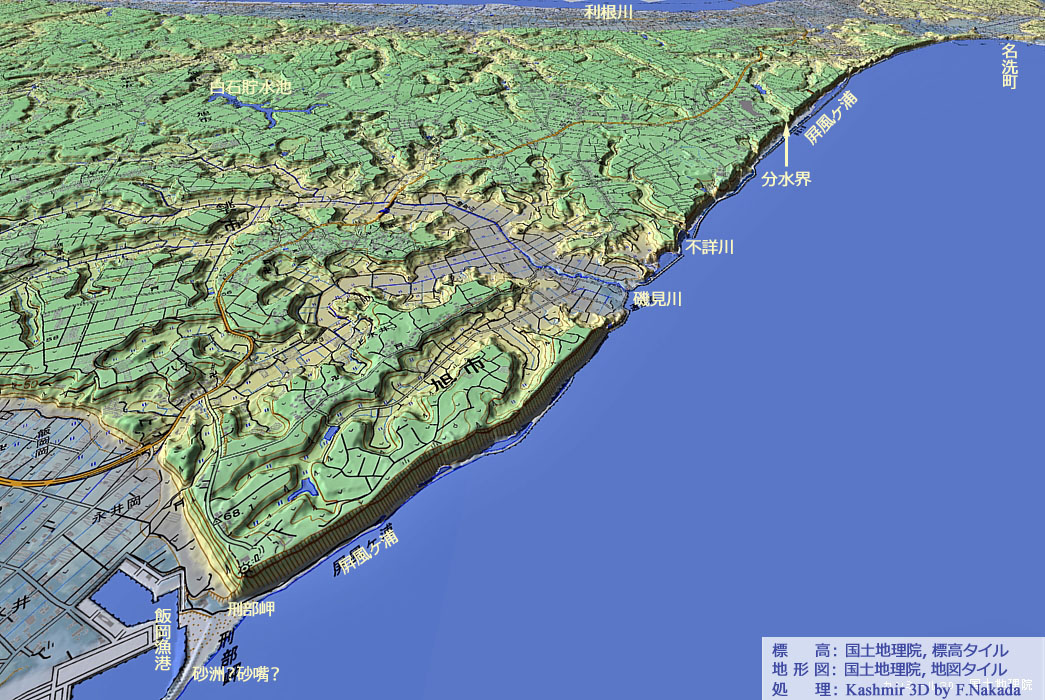The height and width of the screenshot is (700, 1045).
Task: Select the 刑部岬 cape label
Action: click(x=250, y=608)
